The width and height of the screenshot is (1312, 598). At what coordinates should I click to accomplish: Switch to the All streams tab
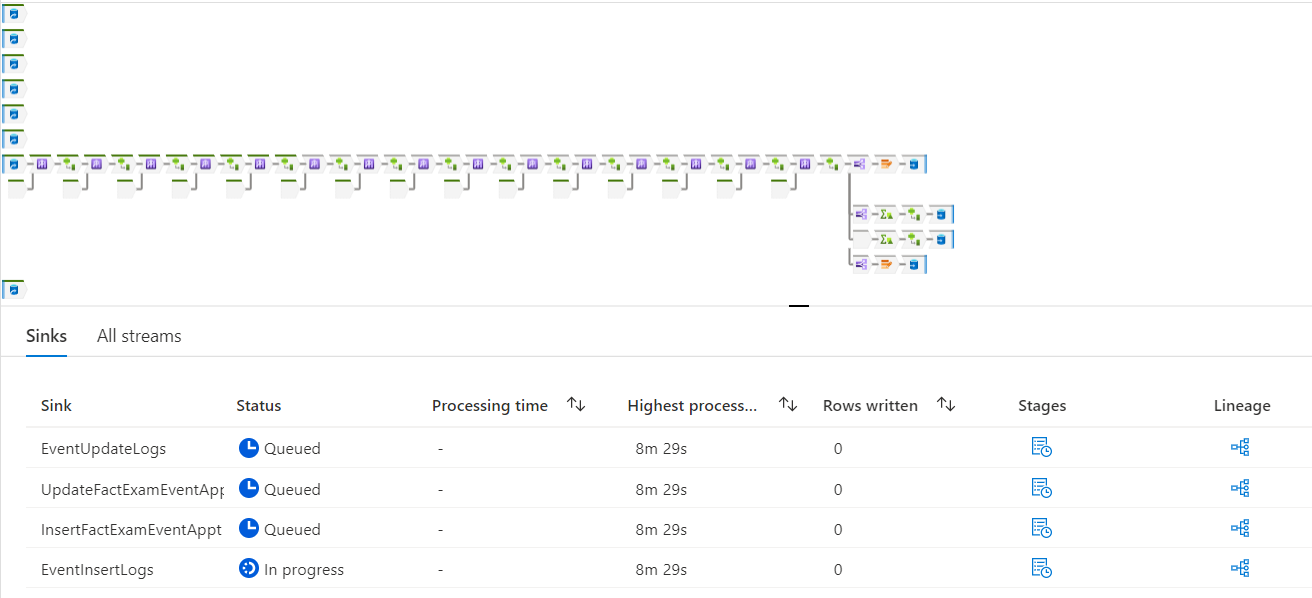click(139, 336)
